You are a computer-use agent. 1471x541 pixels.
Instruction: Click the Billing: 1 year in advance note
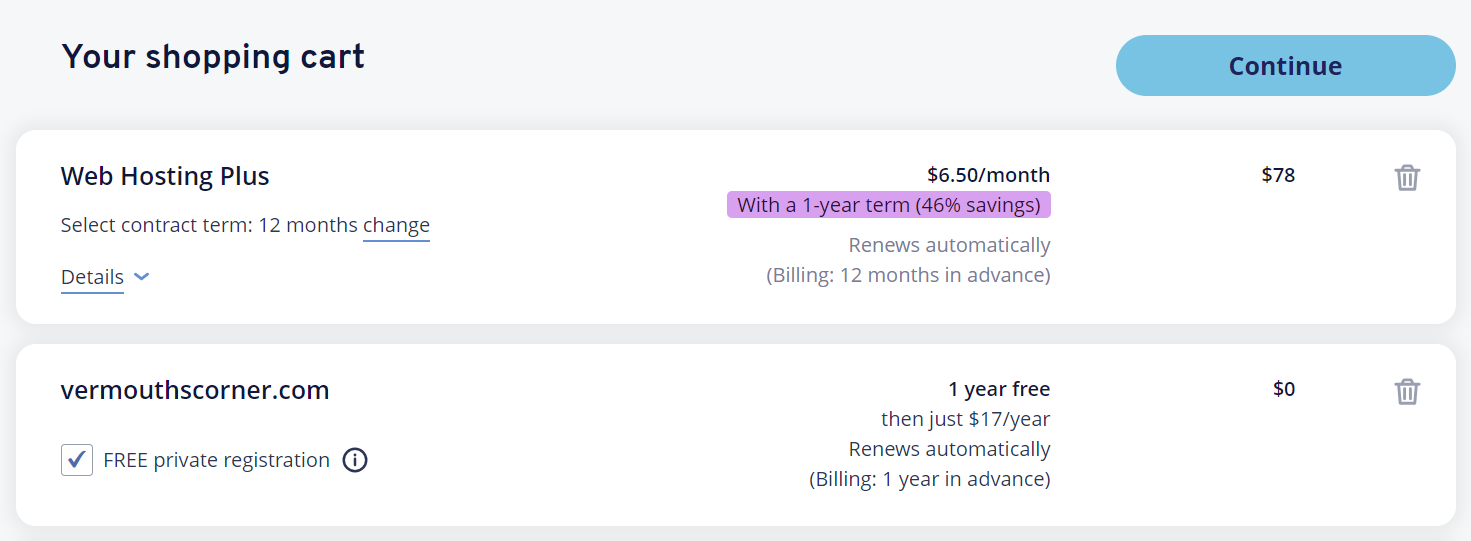[x=929, y=479]
